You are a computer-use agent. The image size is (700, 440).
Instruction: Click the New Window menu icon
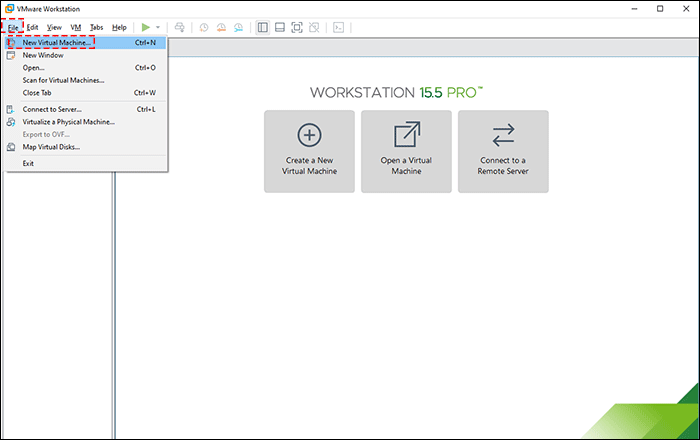click(x=11, y=55)
